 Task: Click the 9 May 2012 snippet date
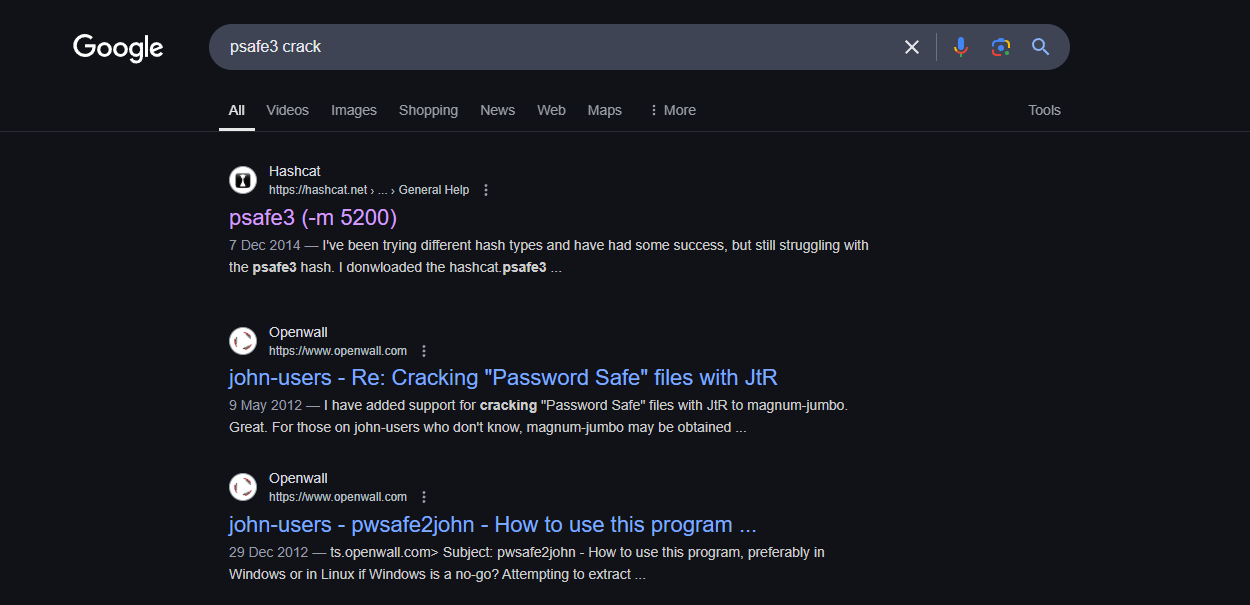[268, 406]
